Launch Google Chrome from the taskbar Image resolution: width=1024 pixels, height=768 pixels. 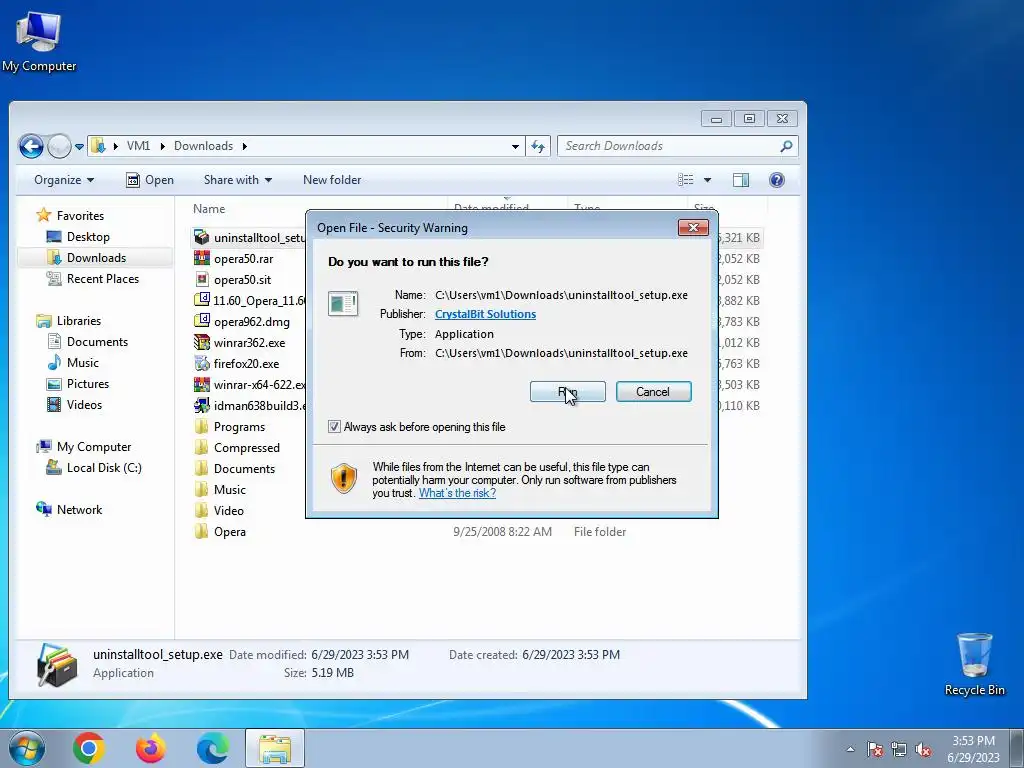89,748
